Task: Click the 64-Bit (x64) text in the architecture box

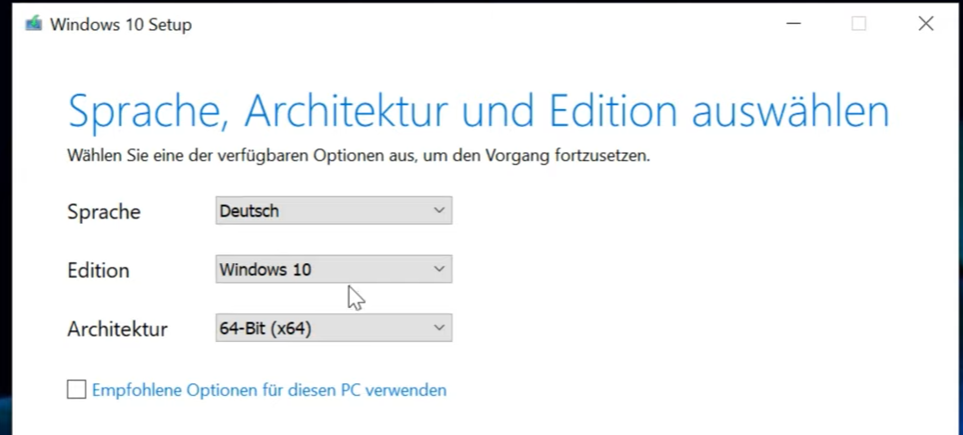Action: (x=265, y=329)
